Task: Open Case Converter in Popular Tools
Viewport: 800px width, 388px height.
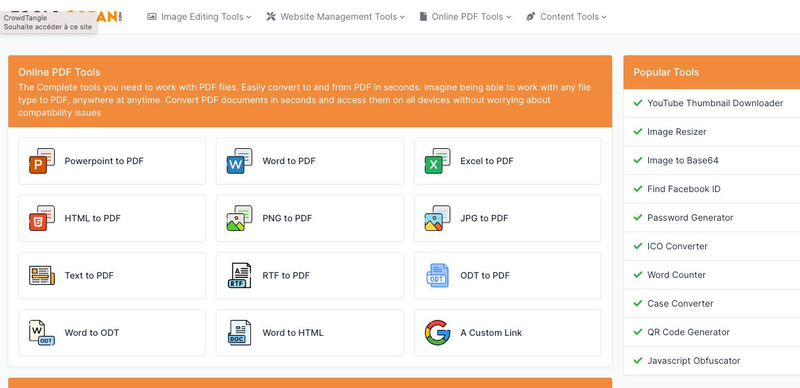Action: (x=680, y=303)
